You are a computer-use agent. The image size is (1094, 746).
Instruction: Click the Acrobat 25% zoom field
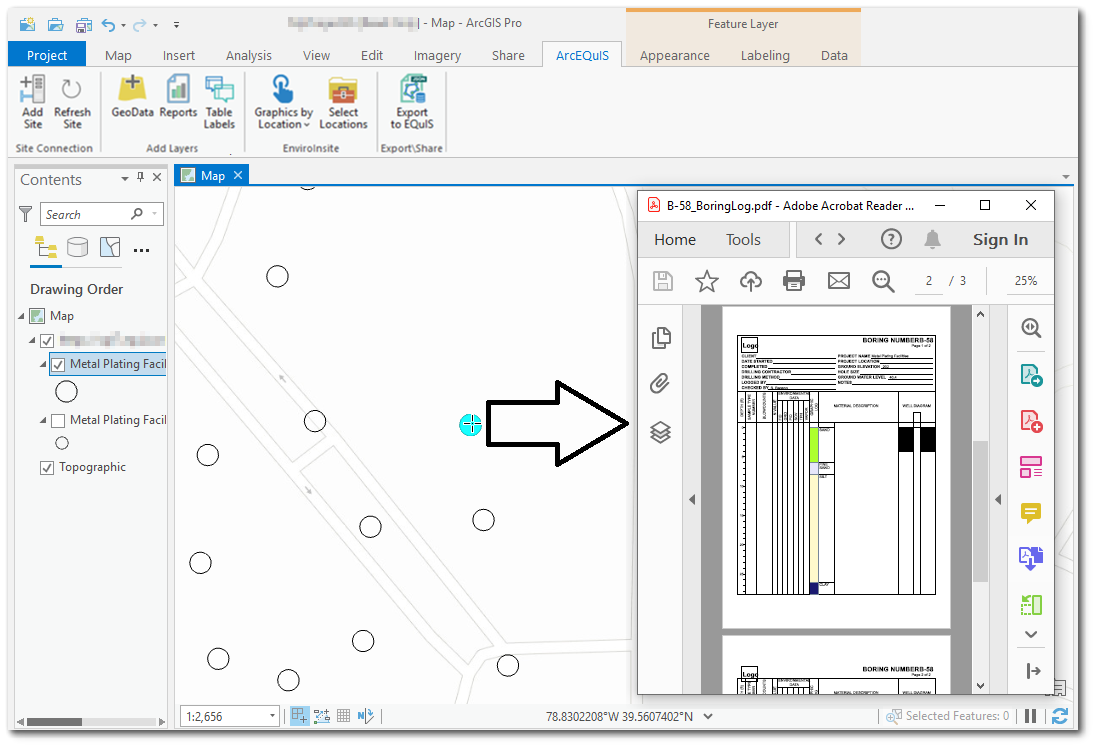[1025, 281]
